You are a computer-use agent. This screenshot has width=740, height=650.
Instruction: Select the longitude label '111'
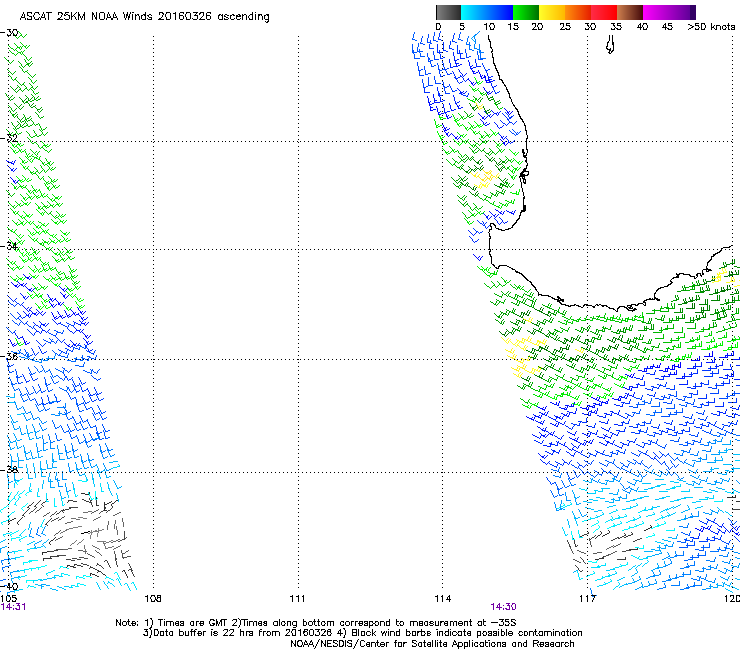point(297,599)
